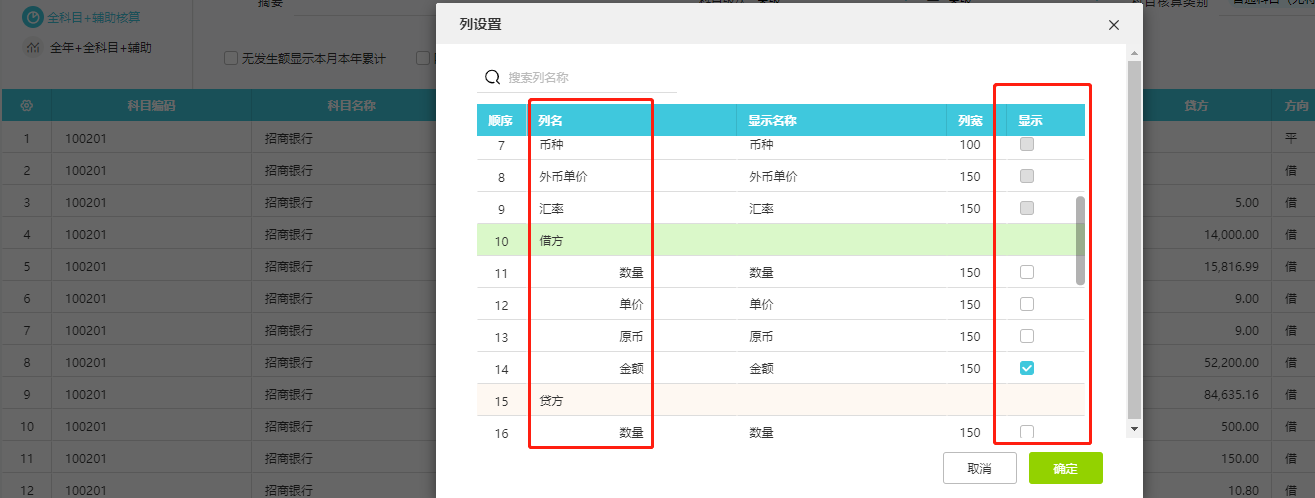Viewport: 1315px width, 498px height.
Task: Click 确定 to confirm column settings
Action: click(x=1066, y=468)
